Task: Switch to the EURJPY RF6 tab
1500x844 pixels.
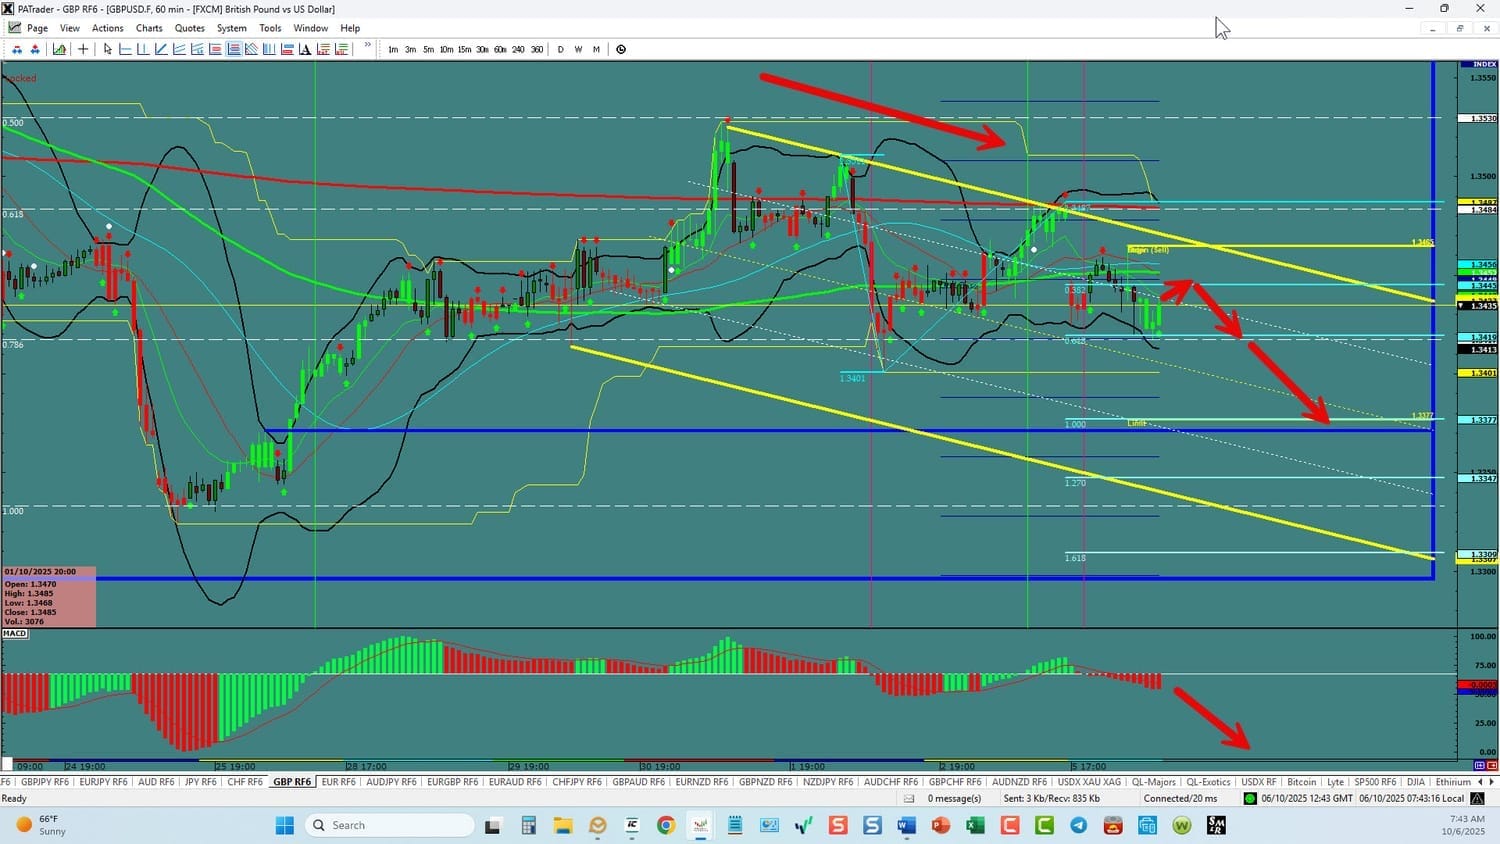Action: point(104,782)
